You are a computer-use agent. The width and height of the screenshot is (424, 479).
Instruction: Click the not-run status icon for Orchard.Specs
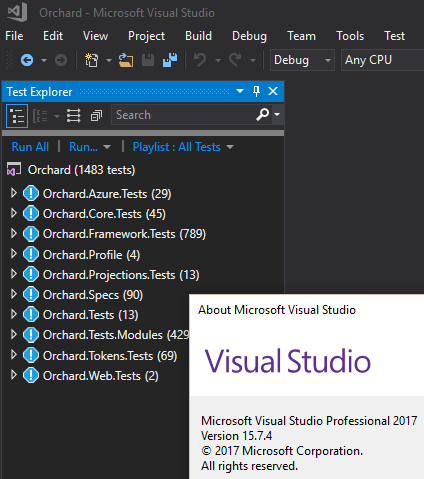click(31, 294)
